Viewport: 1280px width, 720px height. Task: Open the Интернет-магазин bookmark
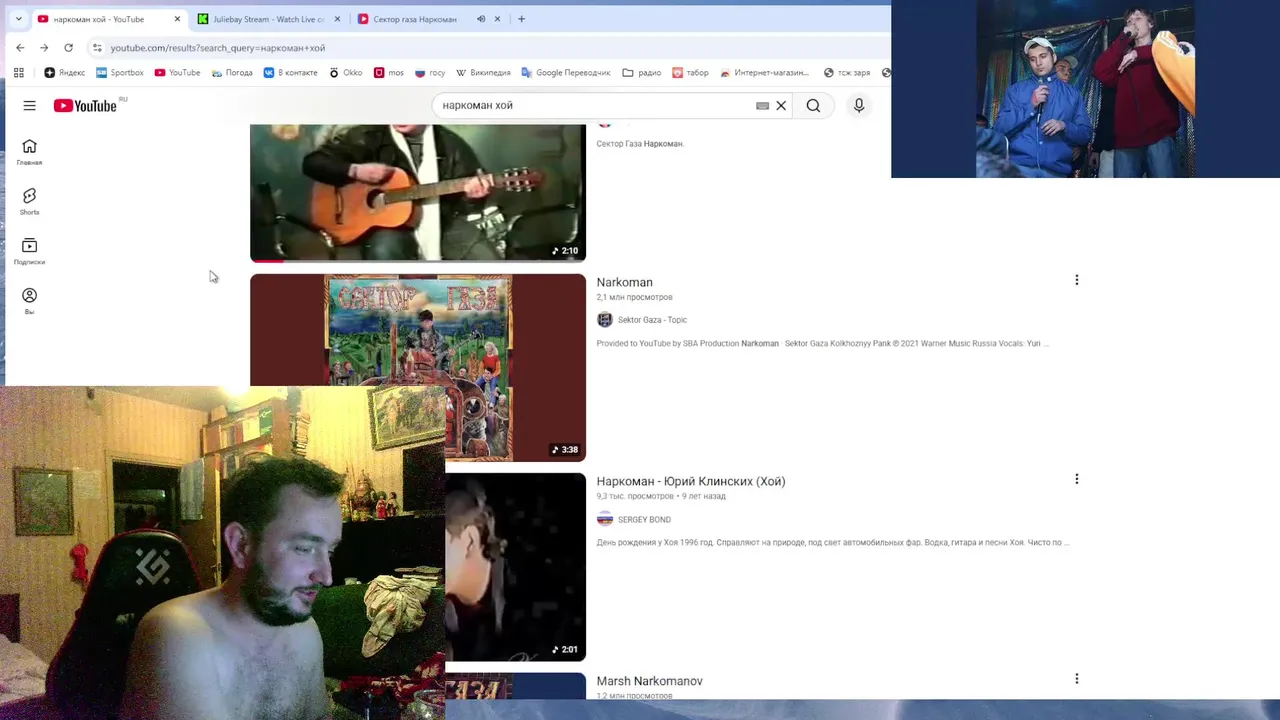point(764,72)
